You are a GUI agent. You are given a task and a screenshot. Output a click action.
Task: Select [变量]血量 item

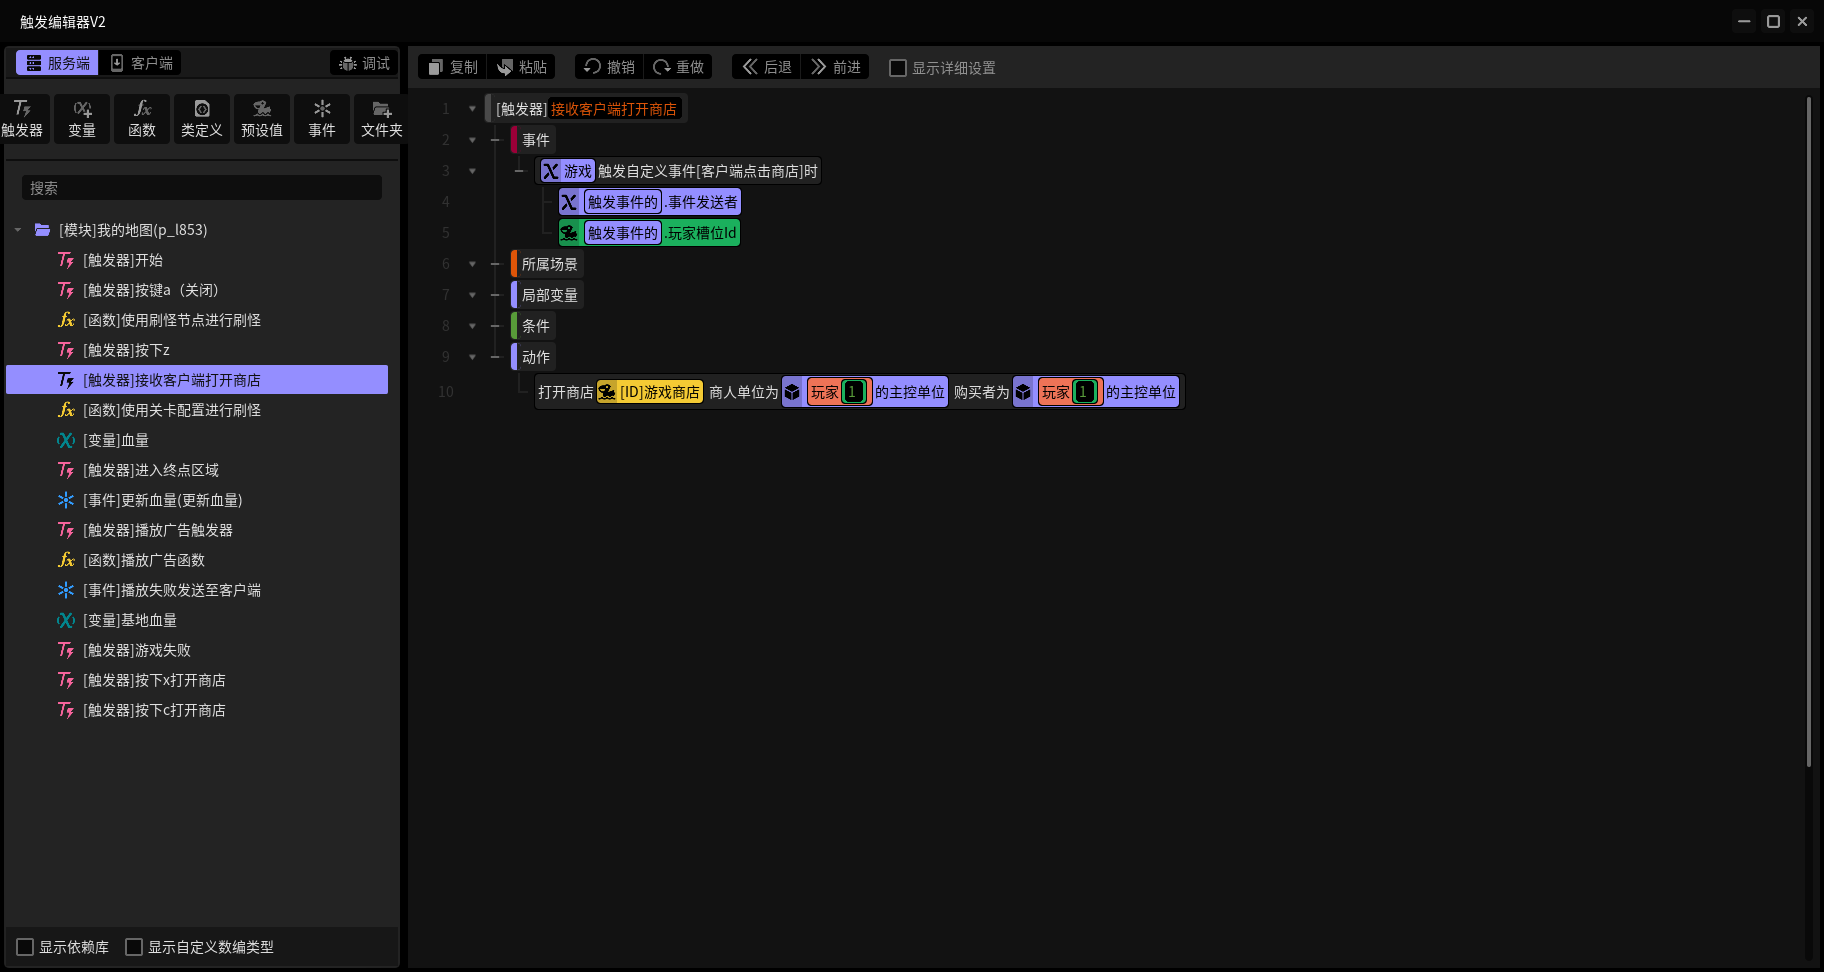pos(197,440)
